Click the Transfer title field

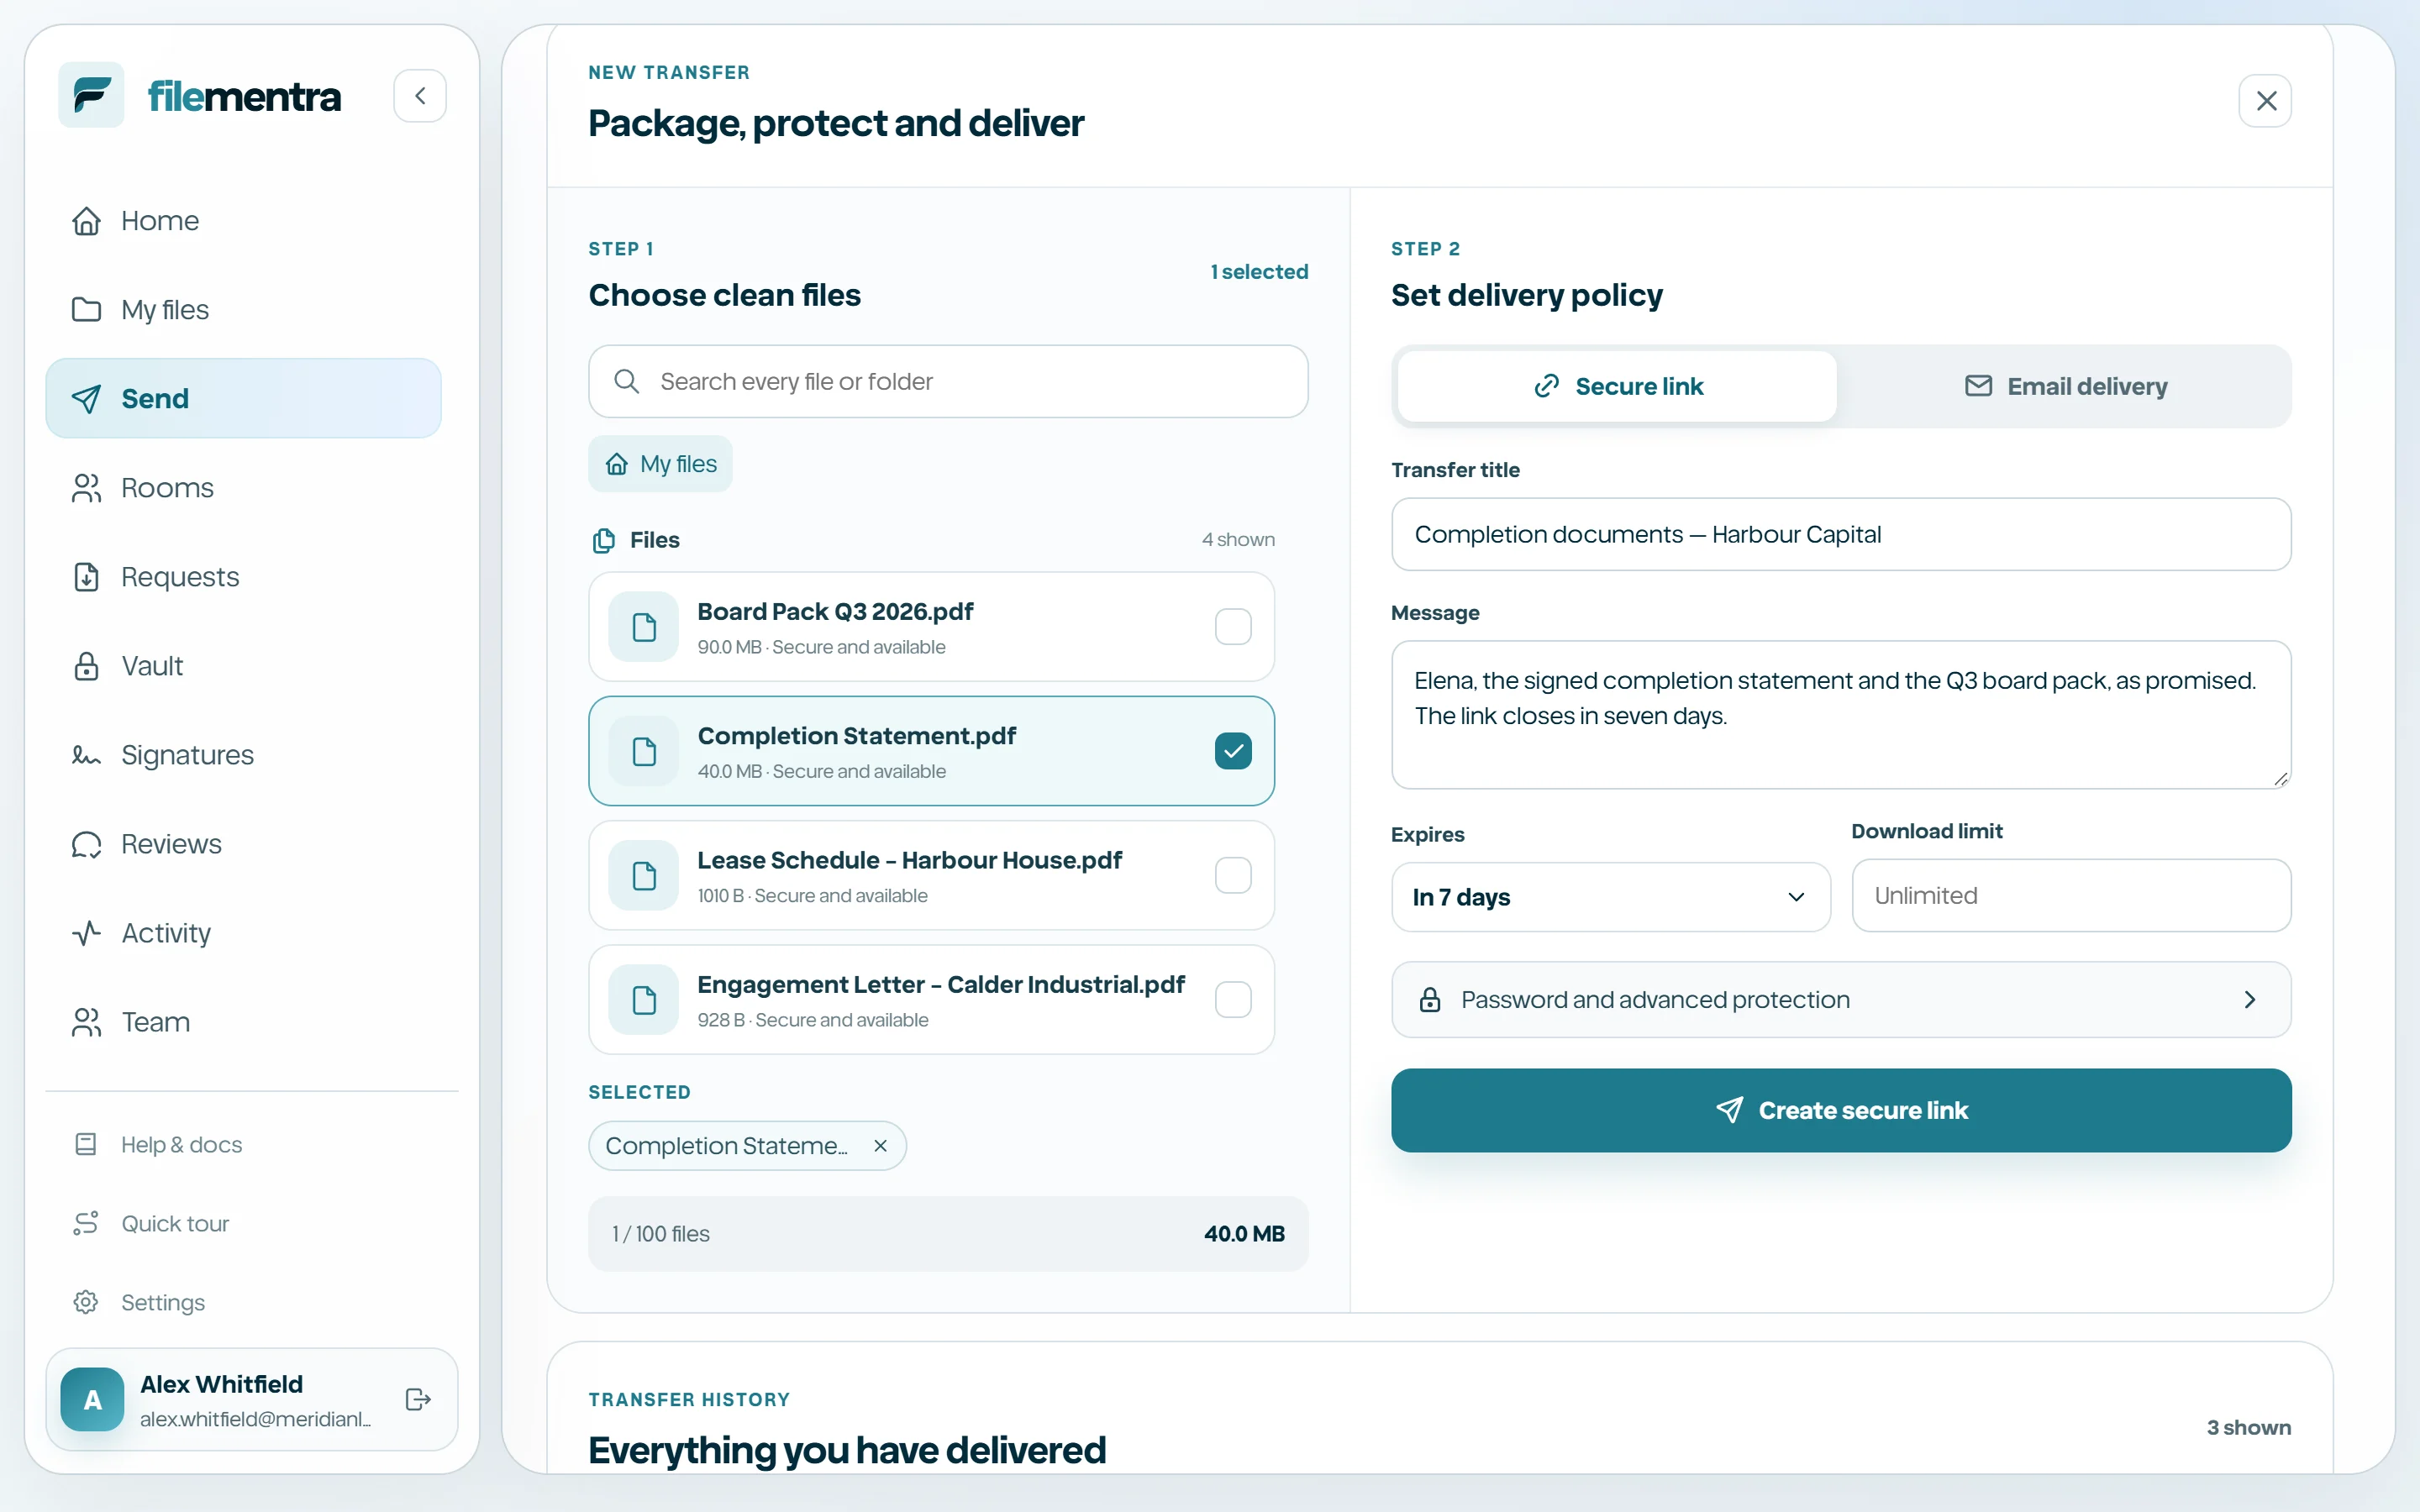(x=1841, y=534)
